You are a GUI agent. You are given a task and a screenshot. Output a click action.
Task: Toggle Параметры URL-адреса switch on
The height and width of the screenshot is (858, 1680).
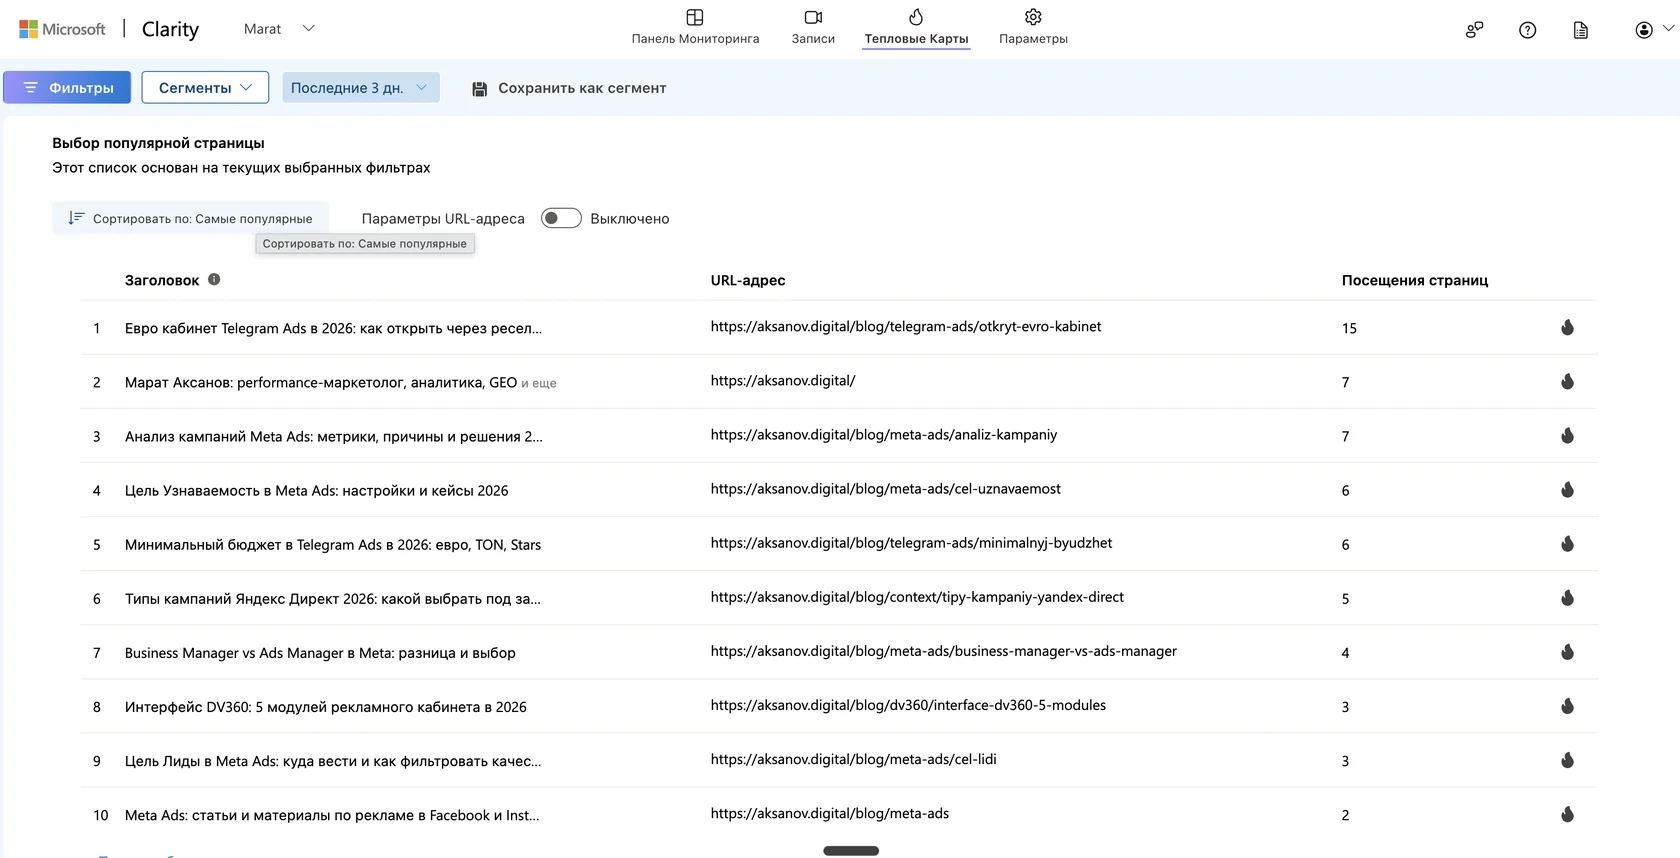561,218
